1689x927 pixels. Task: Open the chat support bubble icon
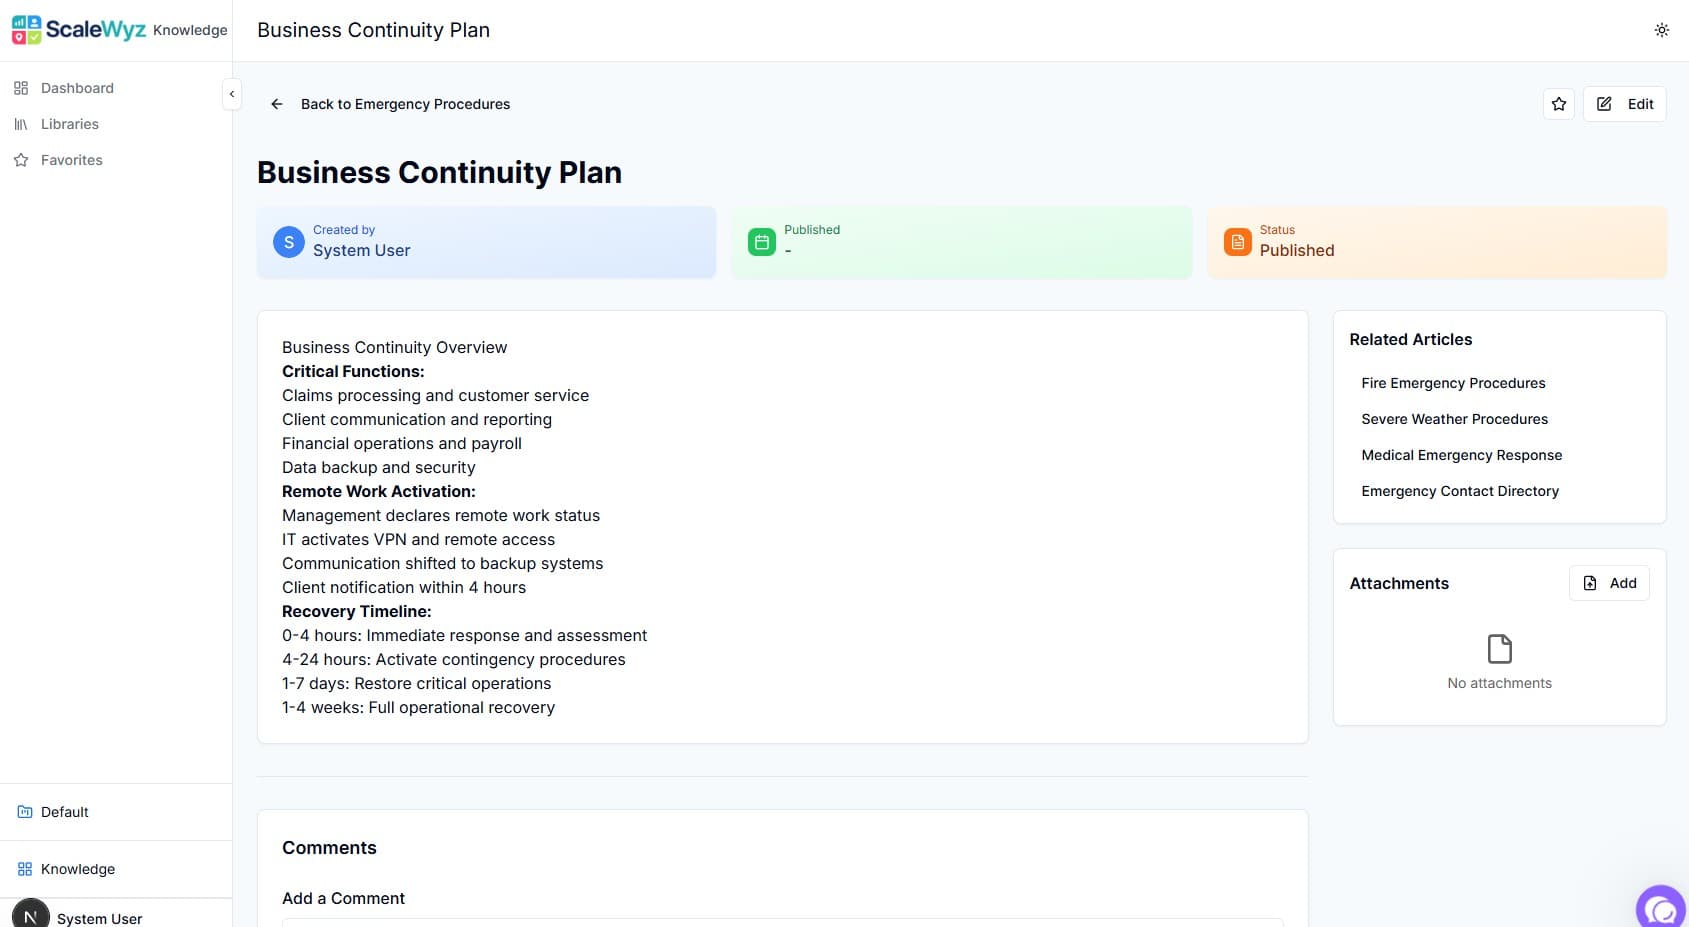tap(1661, 908)
